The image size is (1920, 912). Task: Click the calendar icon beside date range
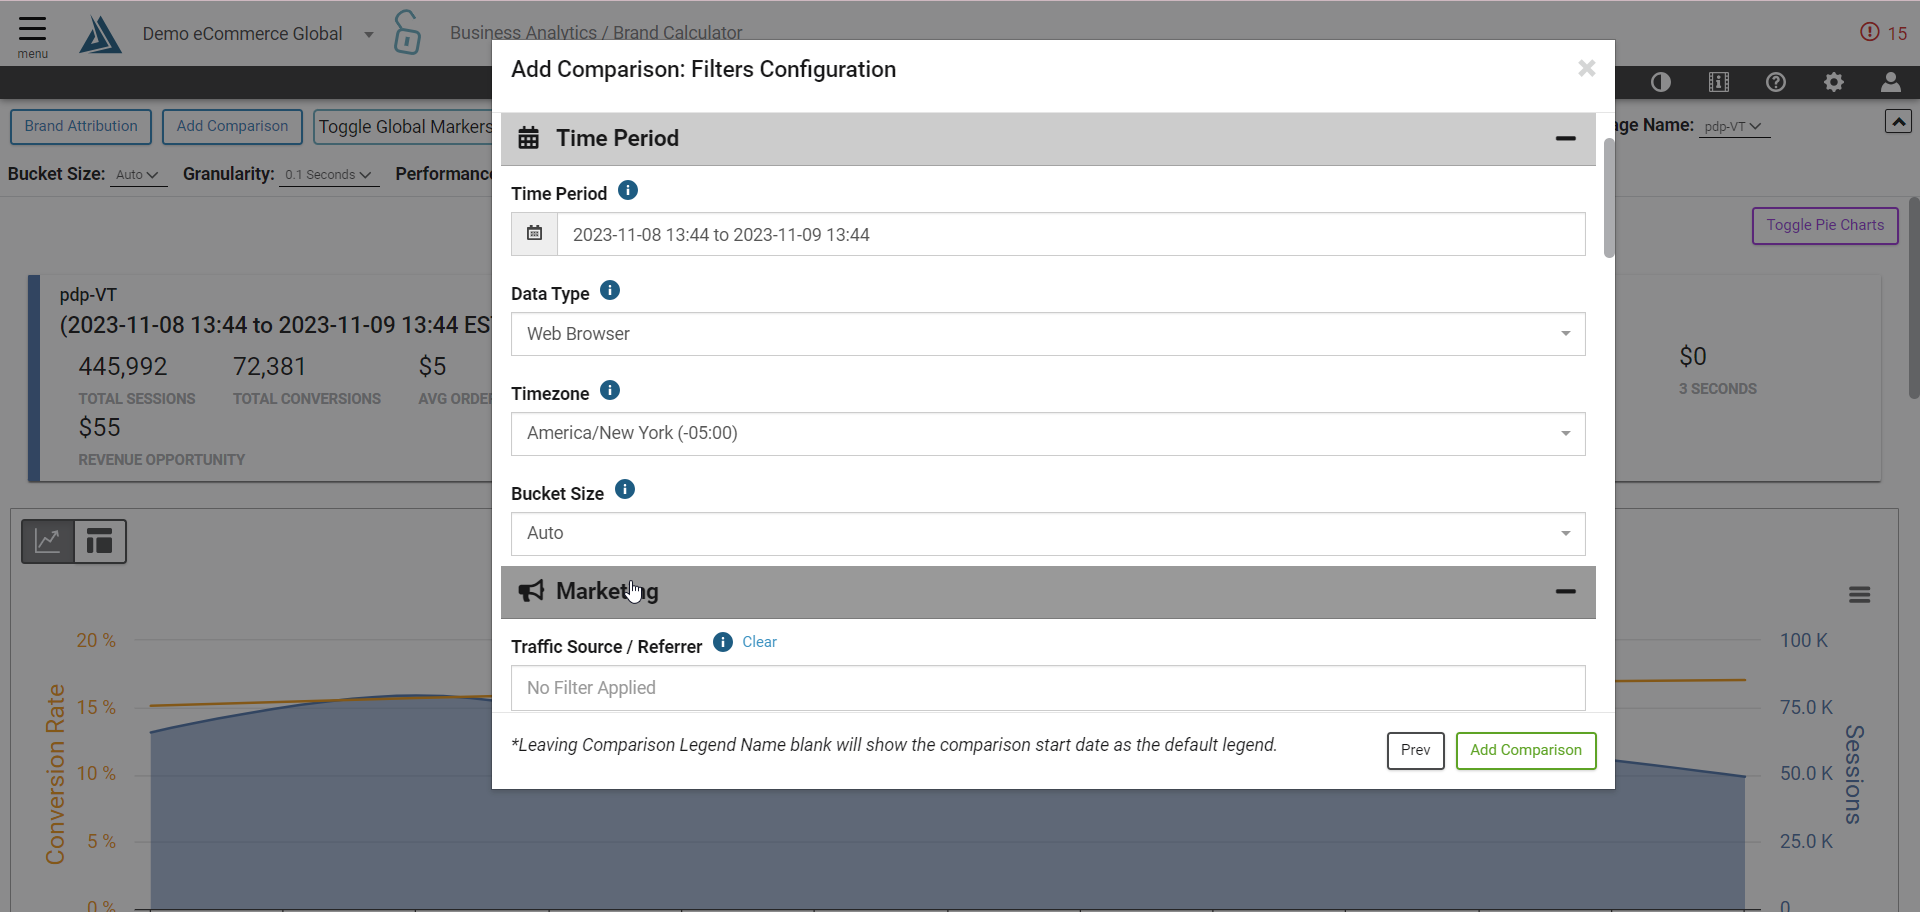(x=535, y=234)
